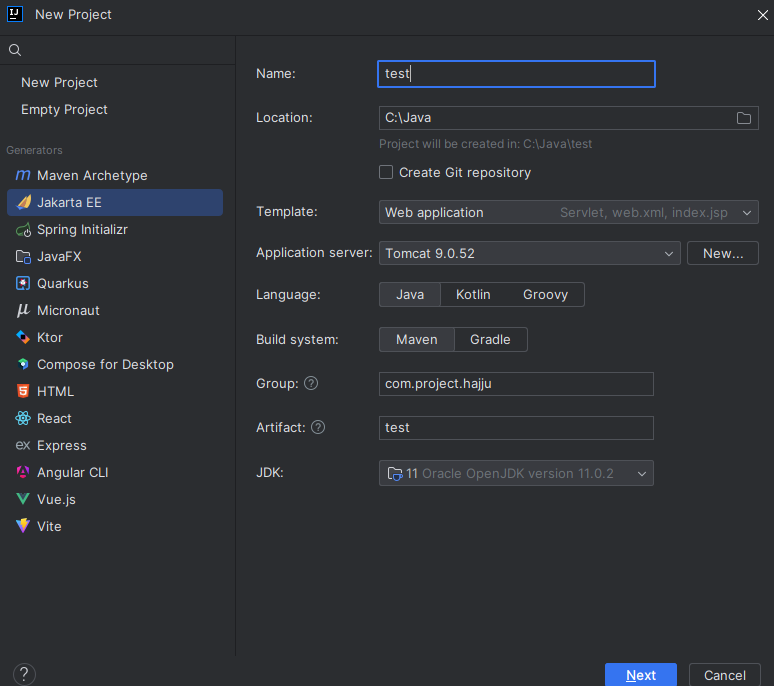Click the Compose for Desktop icon
This screenshot has height=686, width=774.
pyautogui.click(x=23, y=364)
